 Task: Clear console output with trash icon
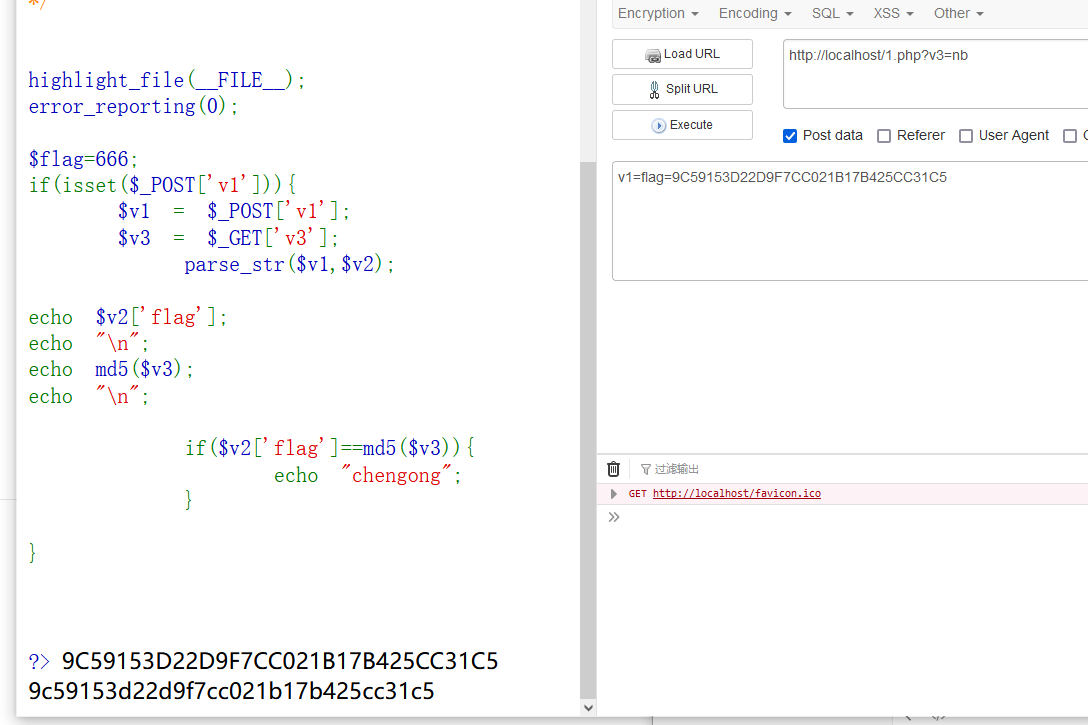click(613, 470)
